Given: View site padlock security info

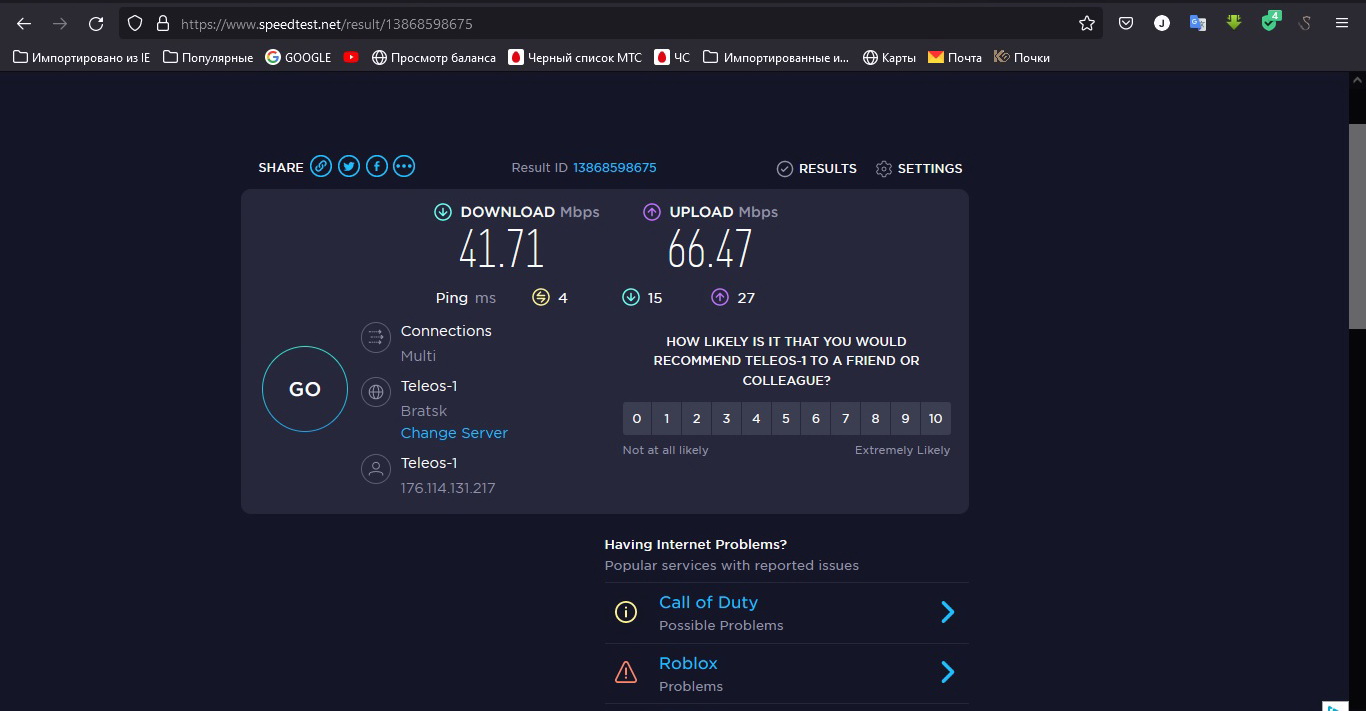Looking at the screenshot, I should [163, 23].
